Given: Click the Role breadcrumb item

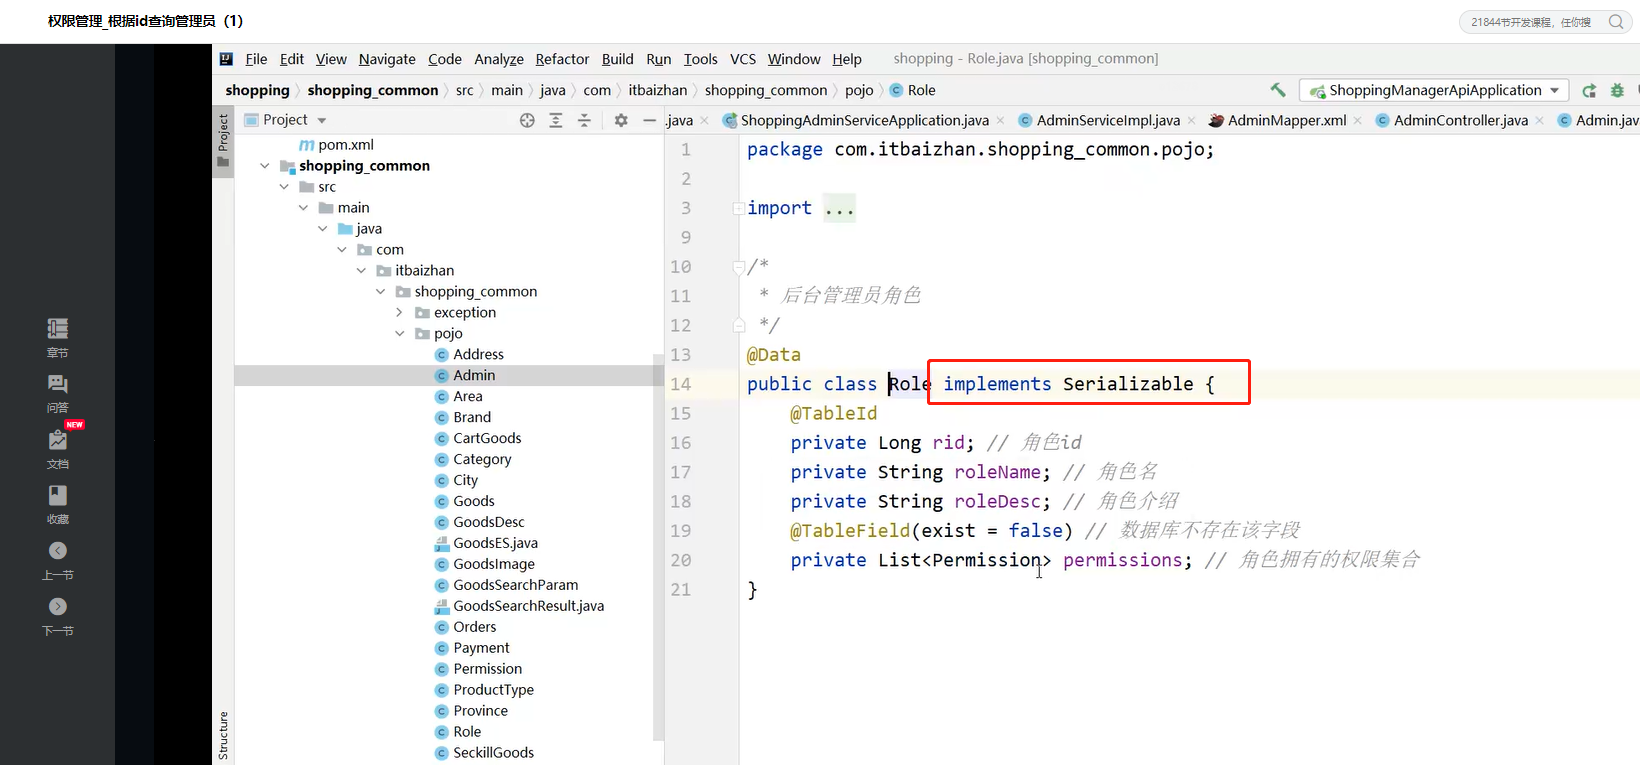Looking at the screenshot, I should point(913,90).
